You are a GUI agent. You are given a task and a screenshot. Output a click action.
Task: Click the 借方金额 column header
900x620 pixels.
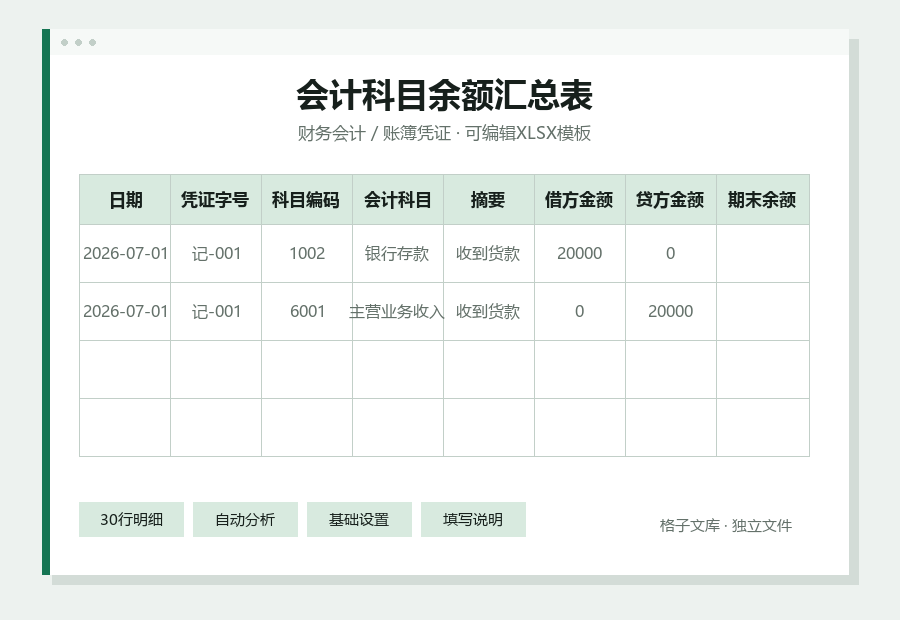tap(580, 200)
